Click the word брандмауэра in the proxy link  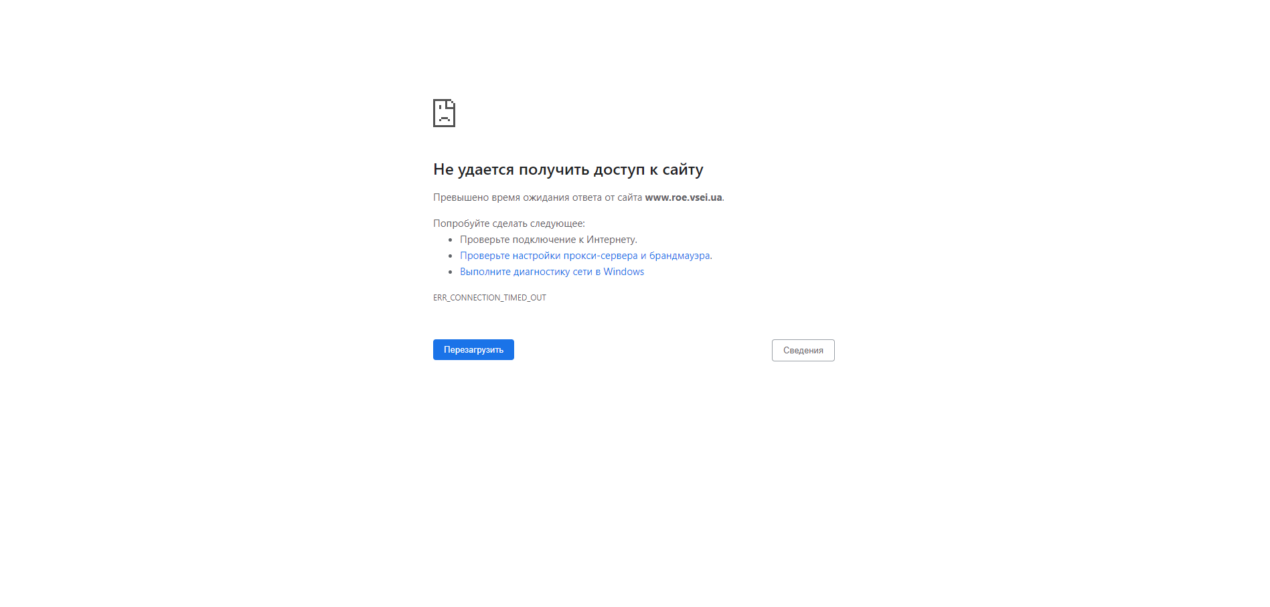click(x=680, y=255)
